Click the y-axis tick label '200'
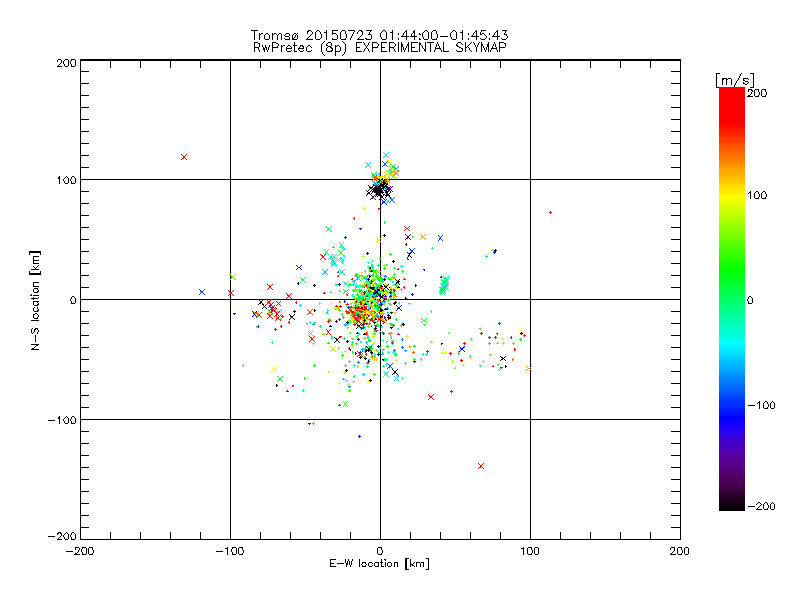Viewport: 800px width, 600px height. click(x=66, y=63)
